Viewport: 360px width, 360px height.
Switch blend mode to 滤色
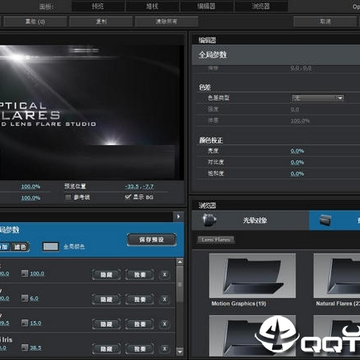click(20, 247)
